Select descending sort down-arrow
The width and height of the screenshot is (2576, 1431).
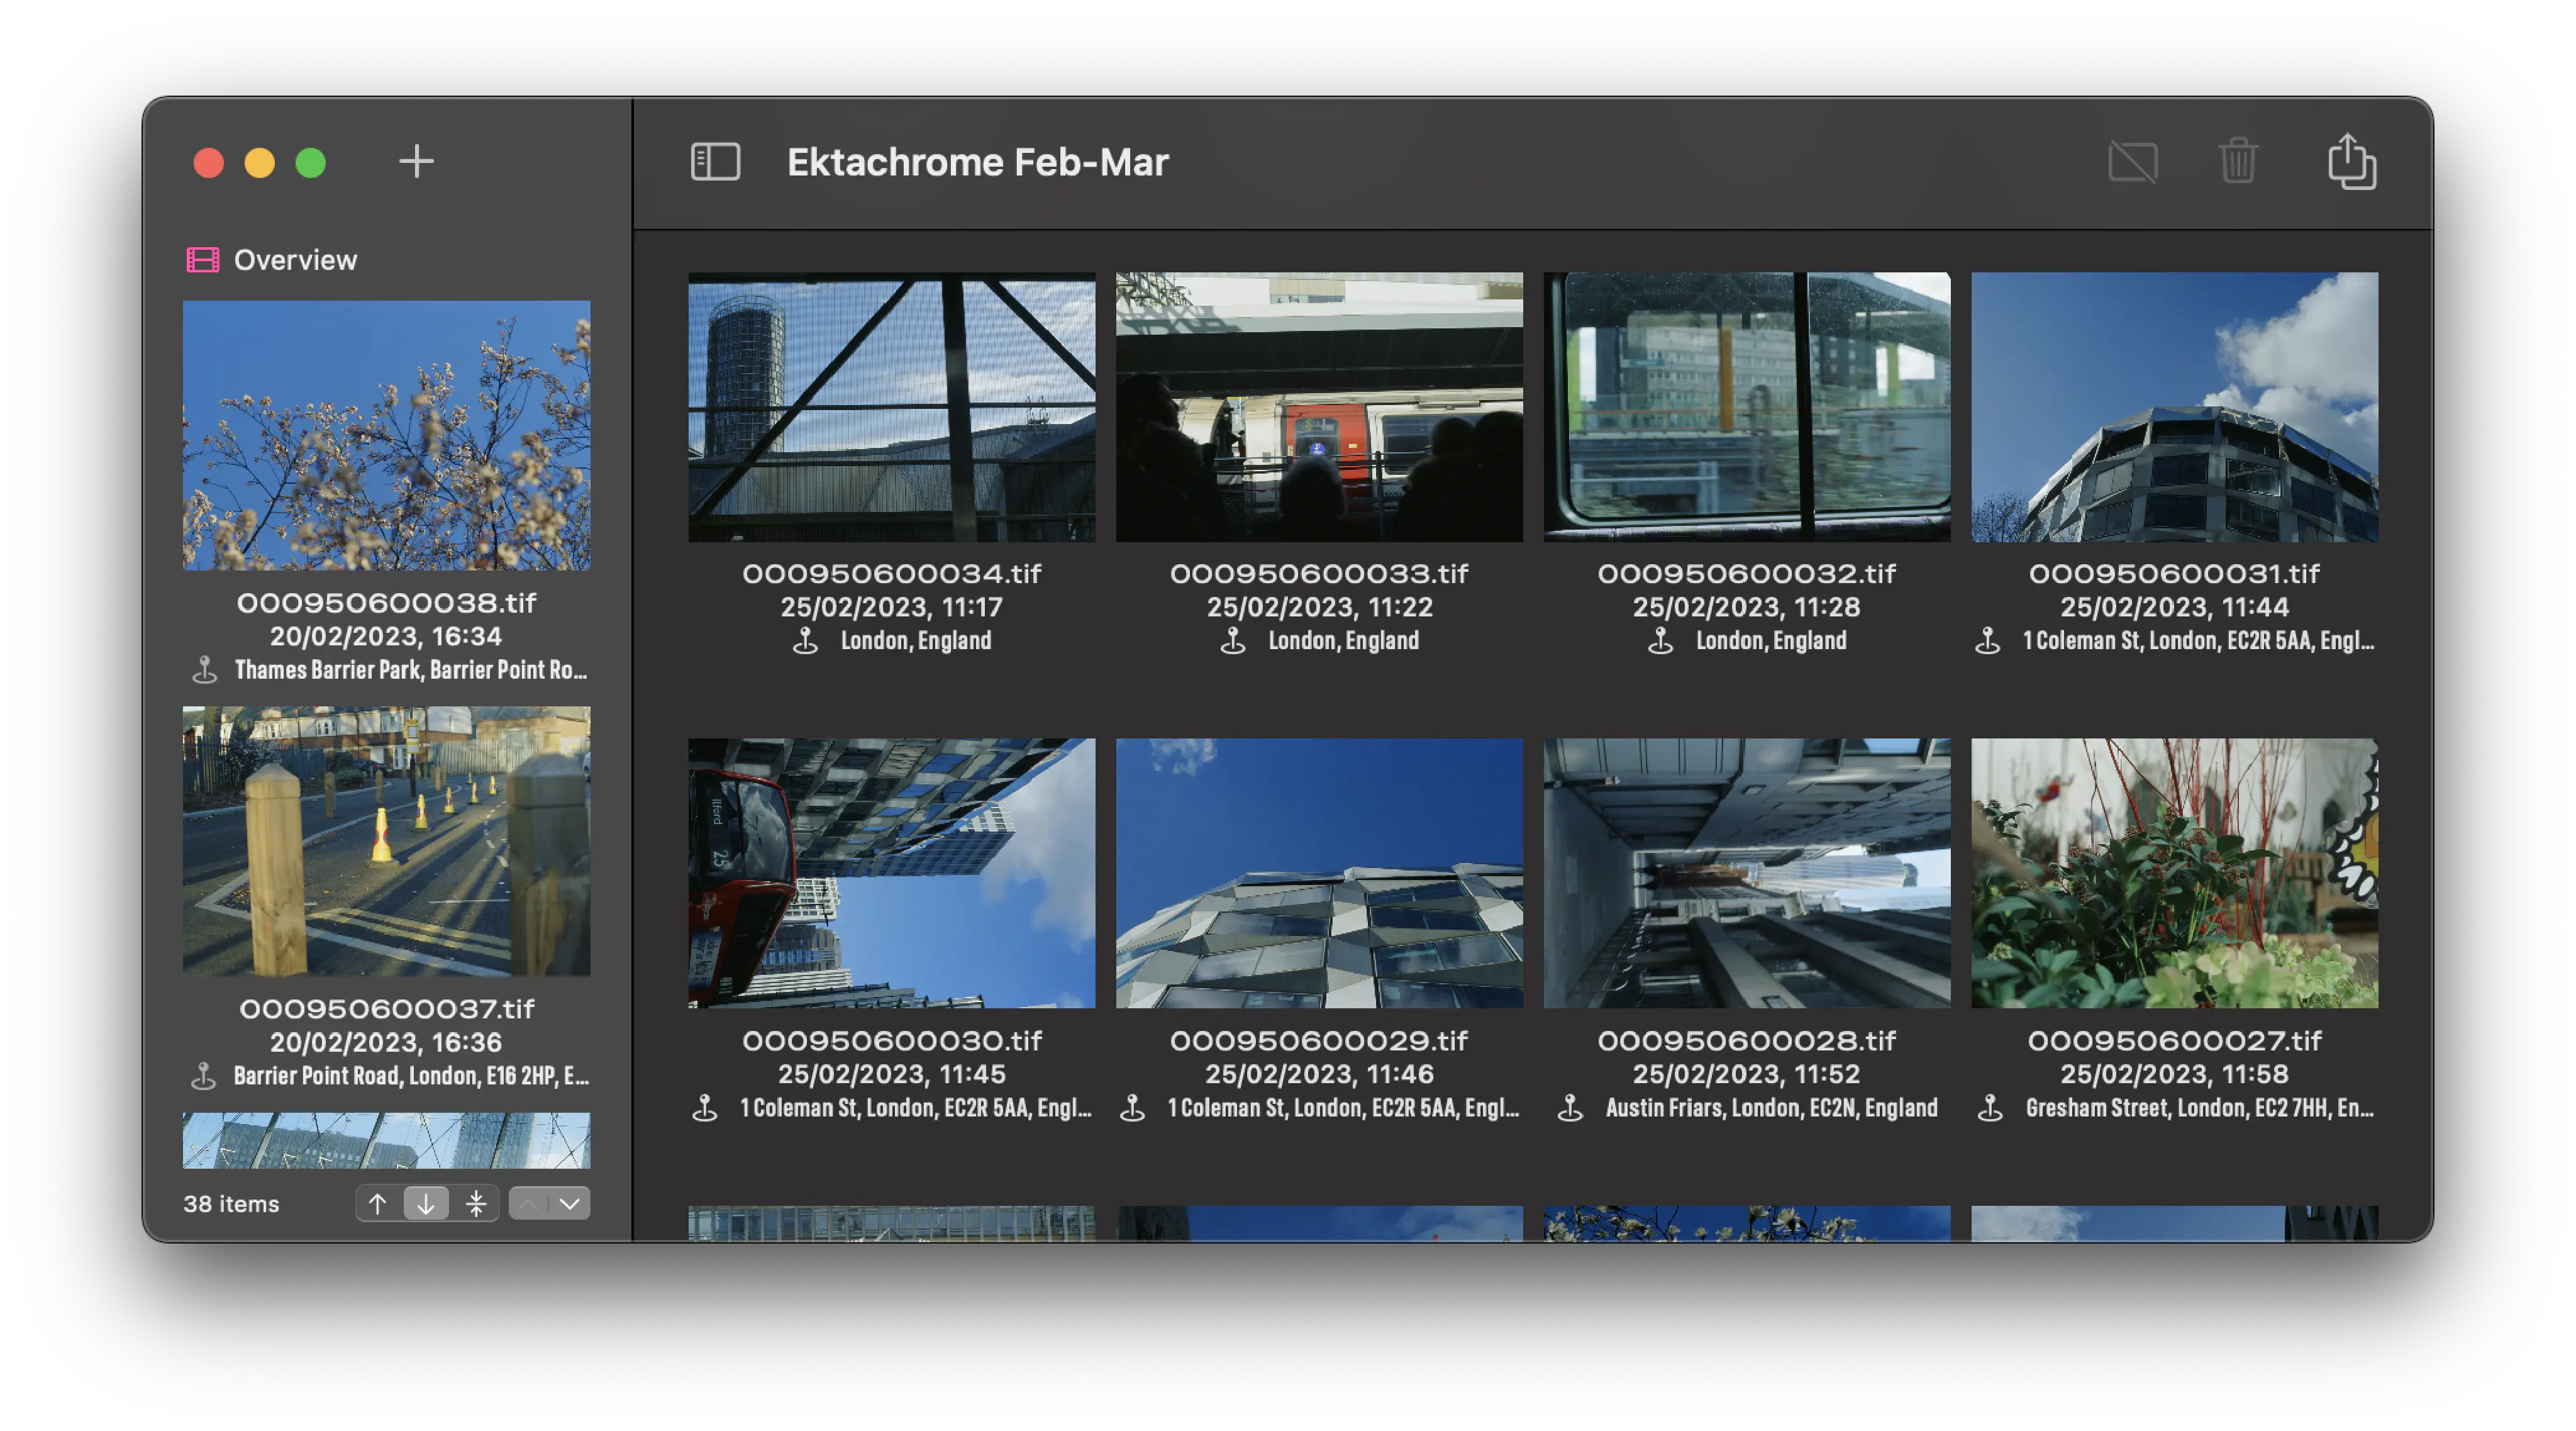[426, 1203]
